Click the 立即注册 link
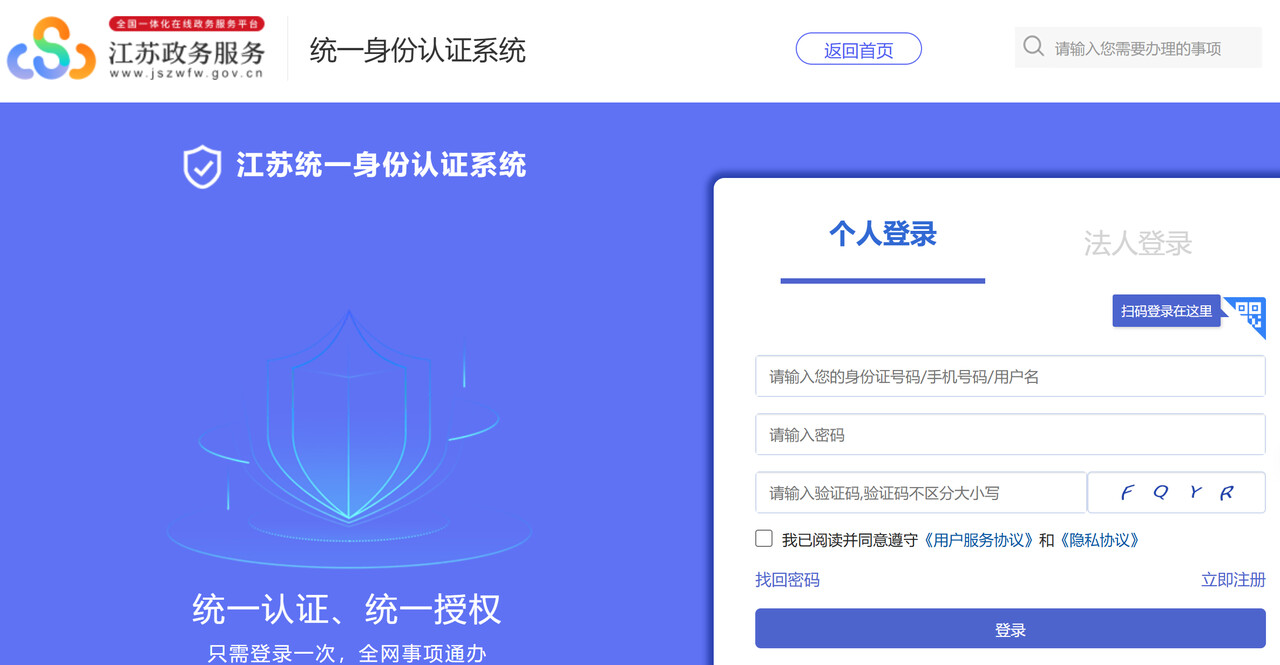This screenshot has height=665, width=1280. click(x=1233, y=580)
